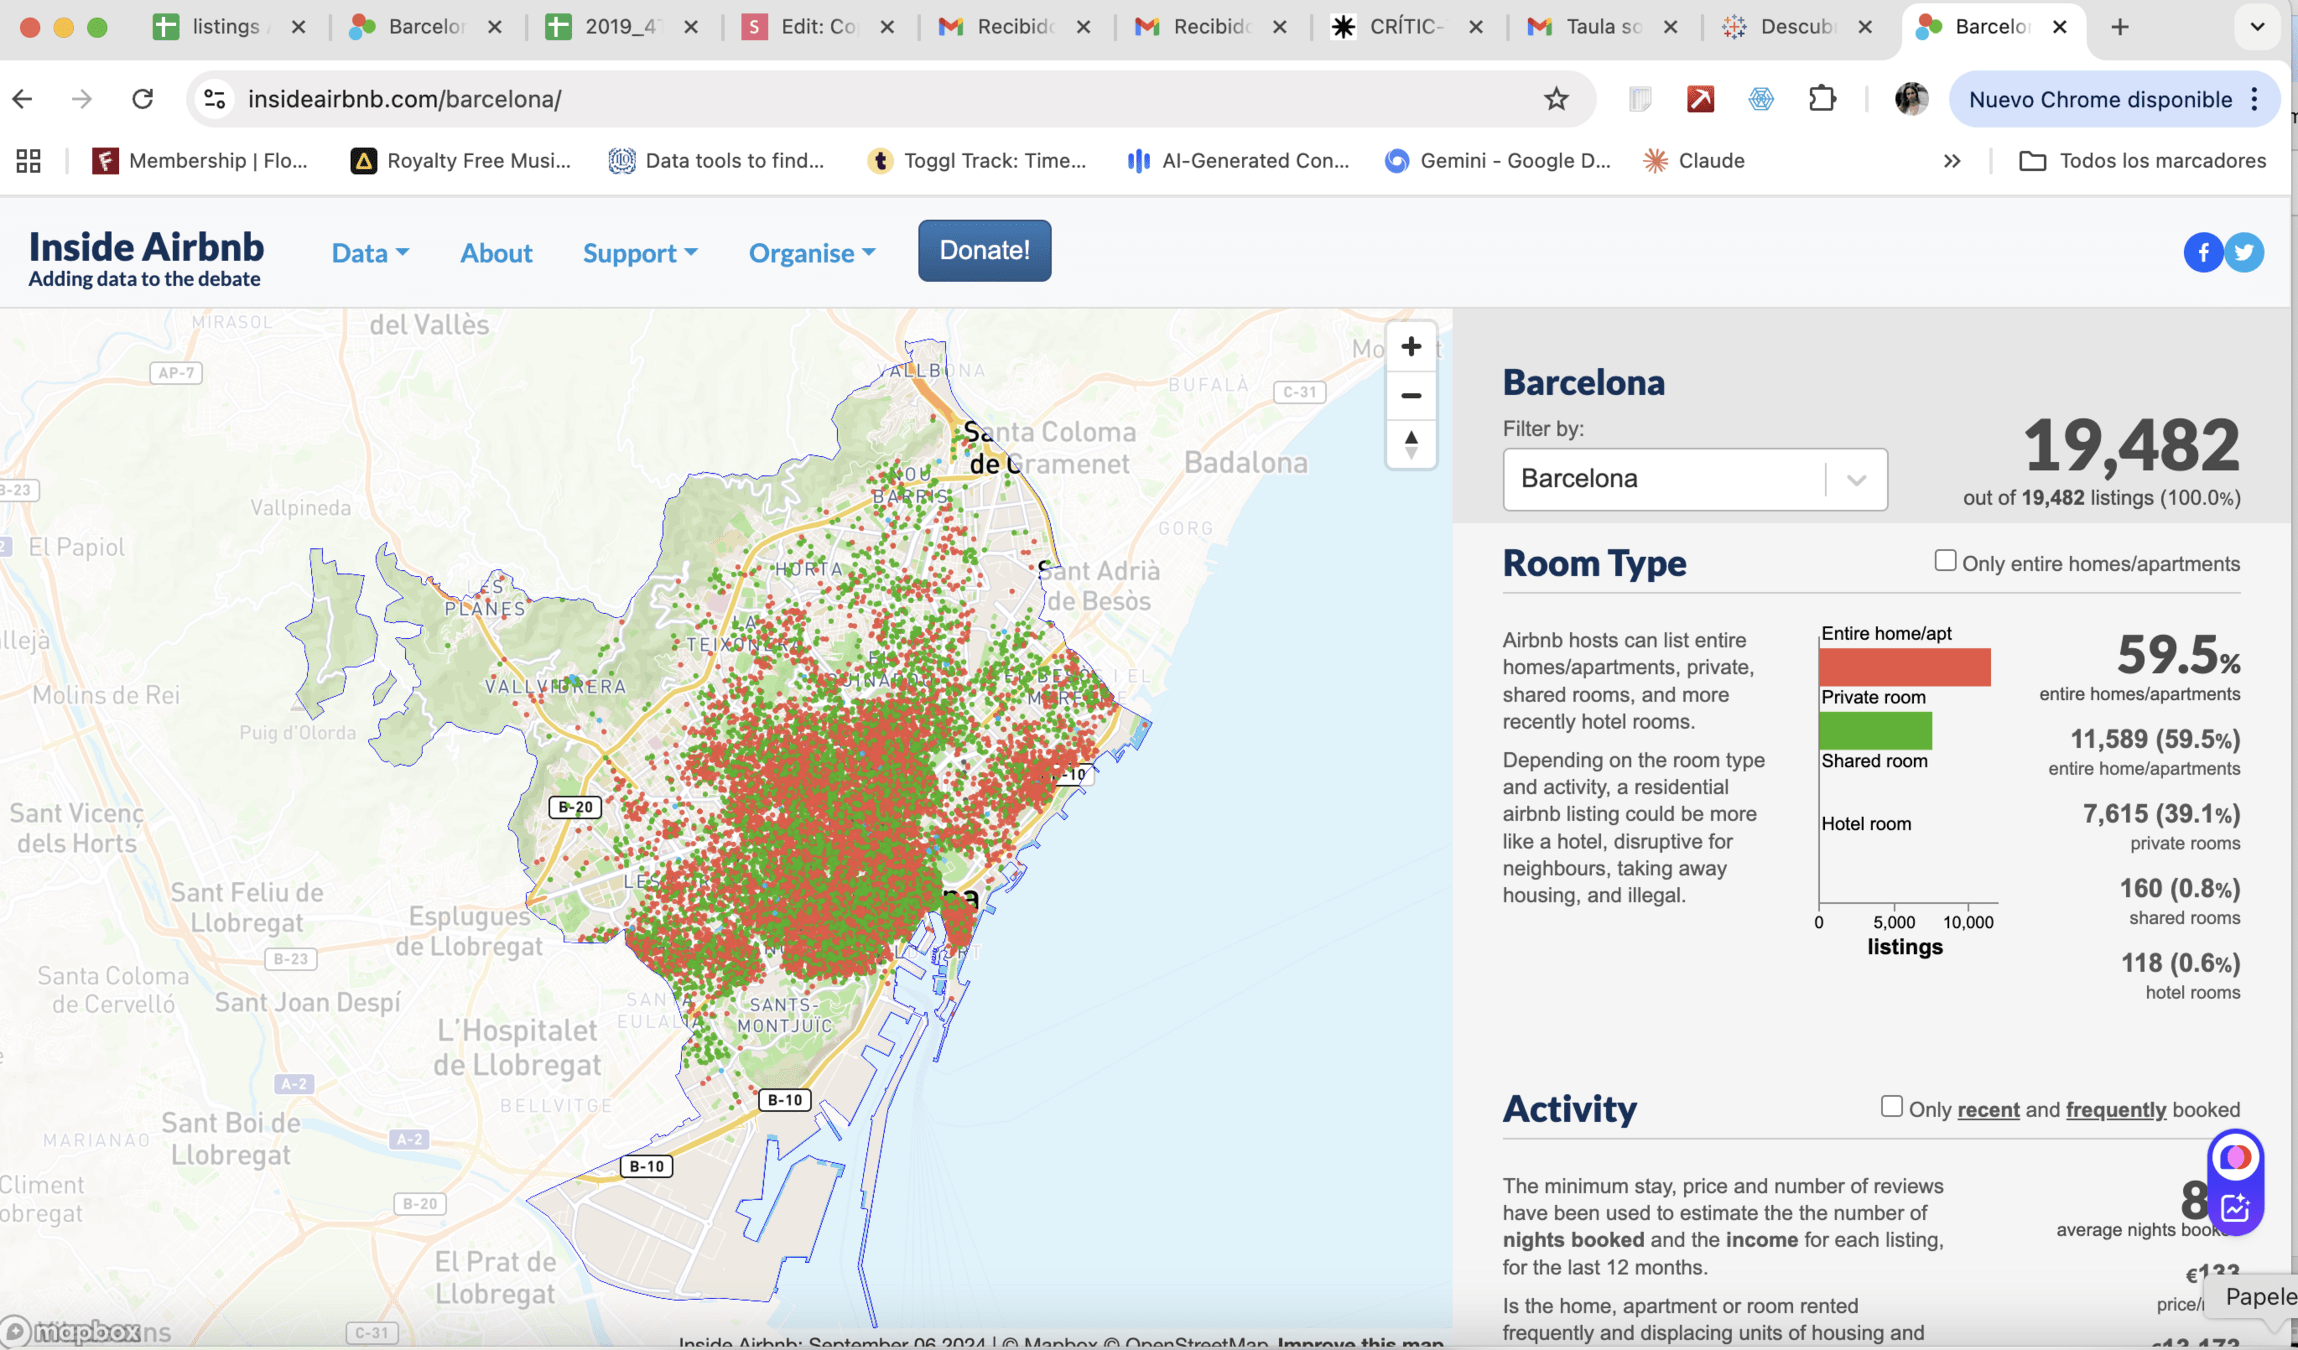The width and height of the screenshot is (2298, 1350).
Task: Zoom in on the Barcelona map
Action: point(1410,347)
